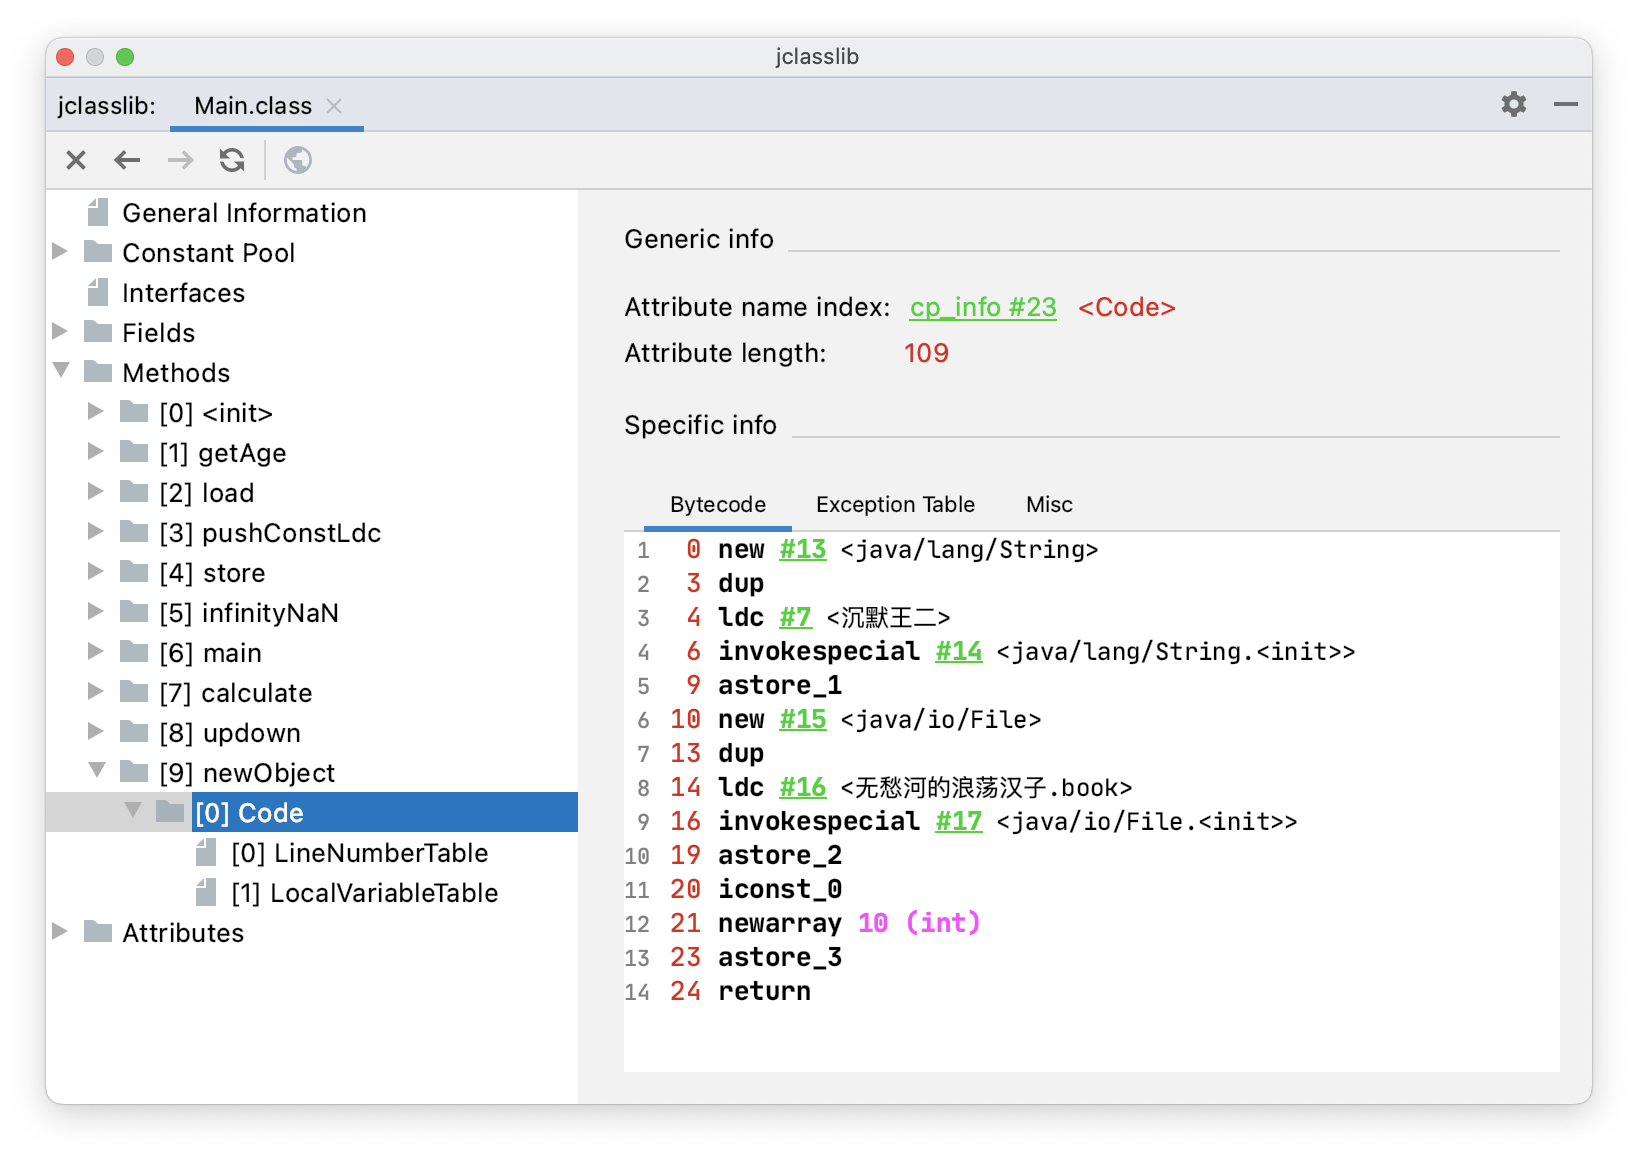Follow the cp_info #23 link
1638x1158 pixels.
tap(982, 307)
